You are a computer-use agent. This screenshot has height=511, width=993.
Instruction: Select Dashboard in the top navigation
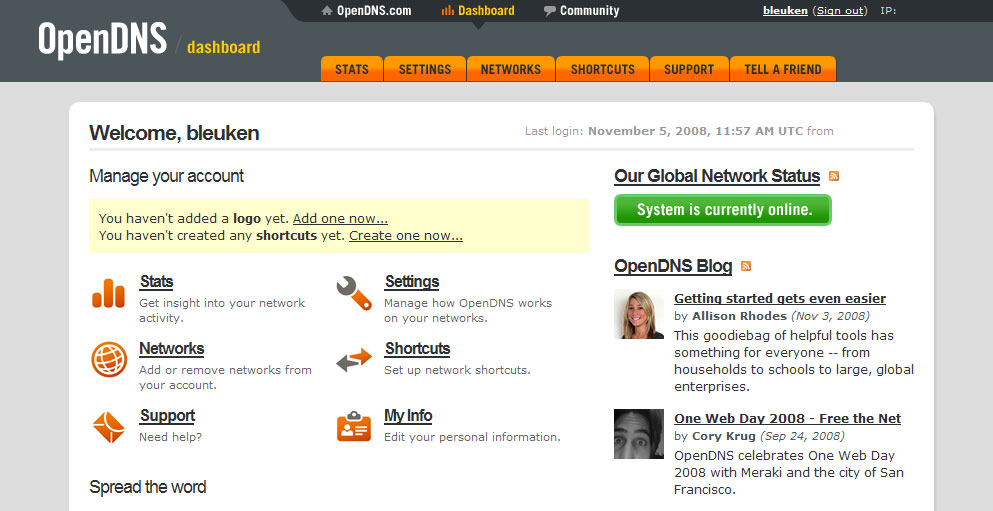tap(486, 11)
